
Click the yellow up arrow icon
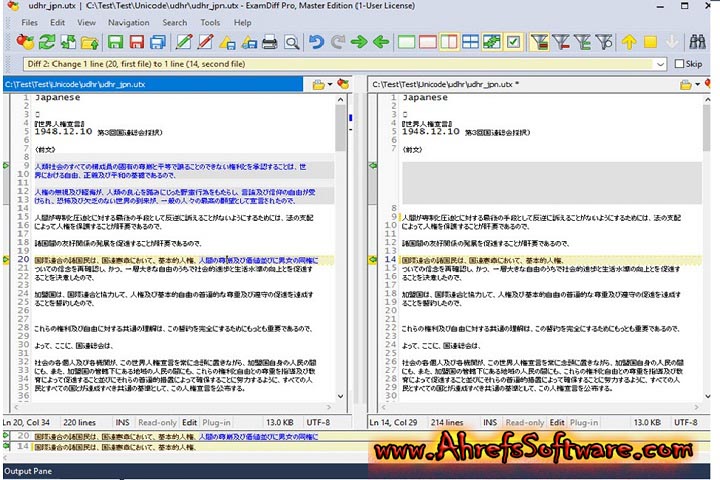click(628, 42)
